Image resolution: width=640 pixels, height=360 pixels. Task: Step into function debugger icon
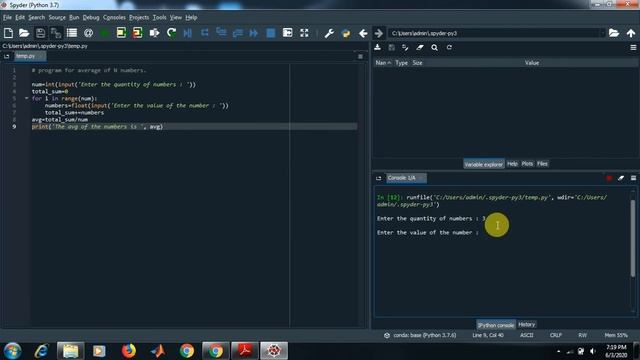coord(221,33)
